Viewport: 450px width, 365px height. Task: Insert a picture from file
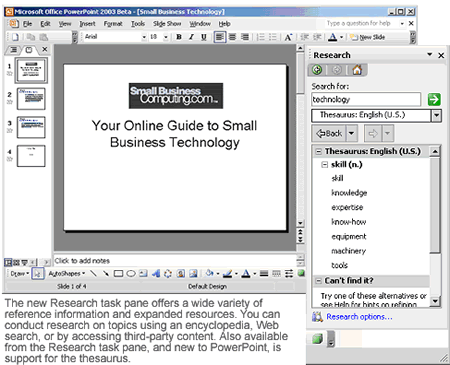[193, 274]
